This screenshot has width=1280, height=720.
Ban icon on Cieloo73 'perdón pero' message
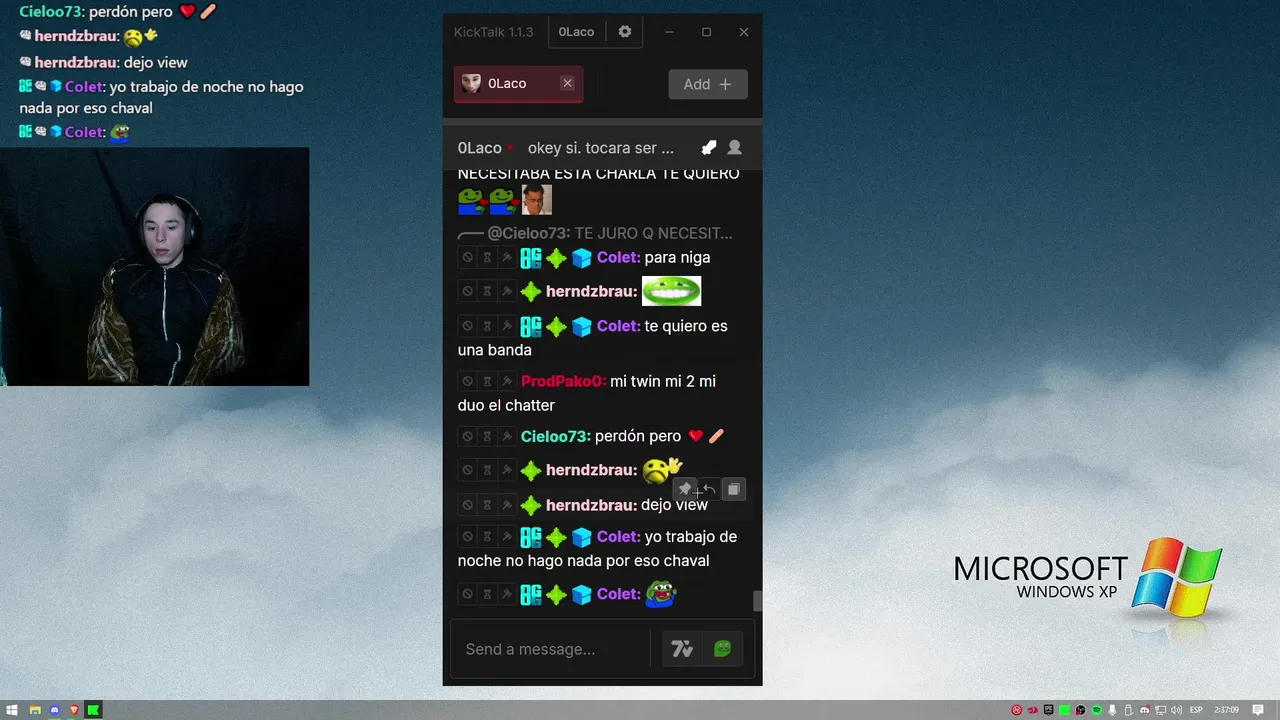click(467, 437)
